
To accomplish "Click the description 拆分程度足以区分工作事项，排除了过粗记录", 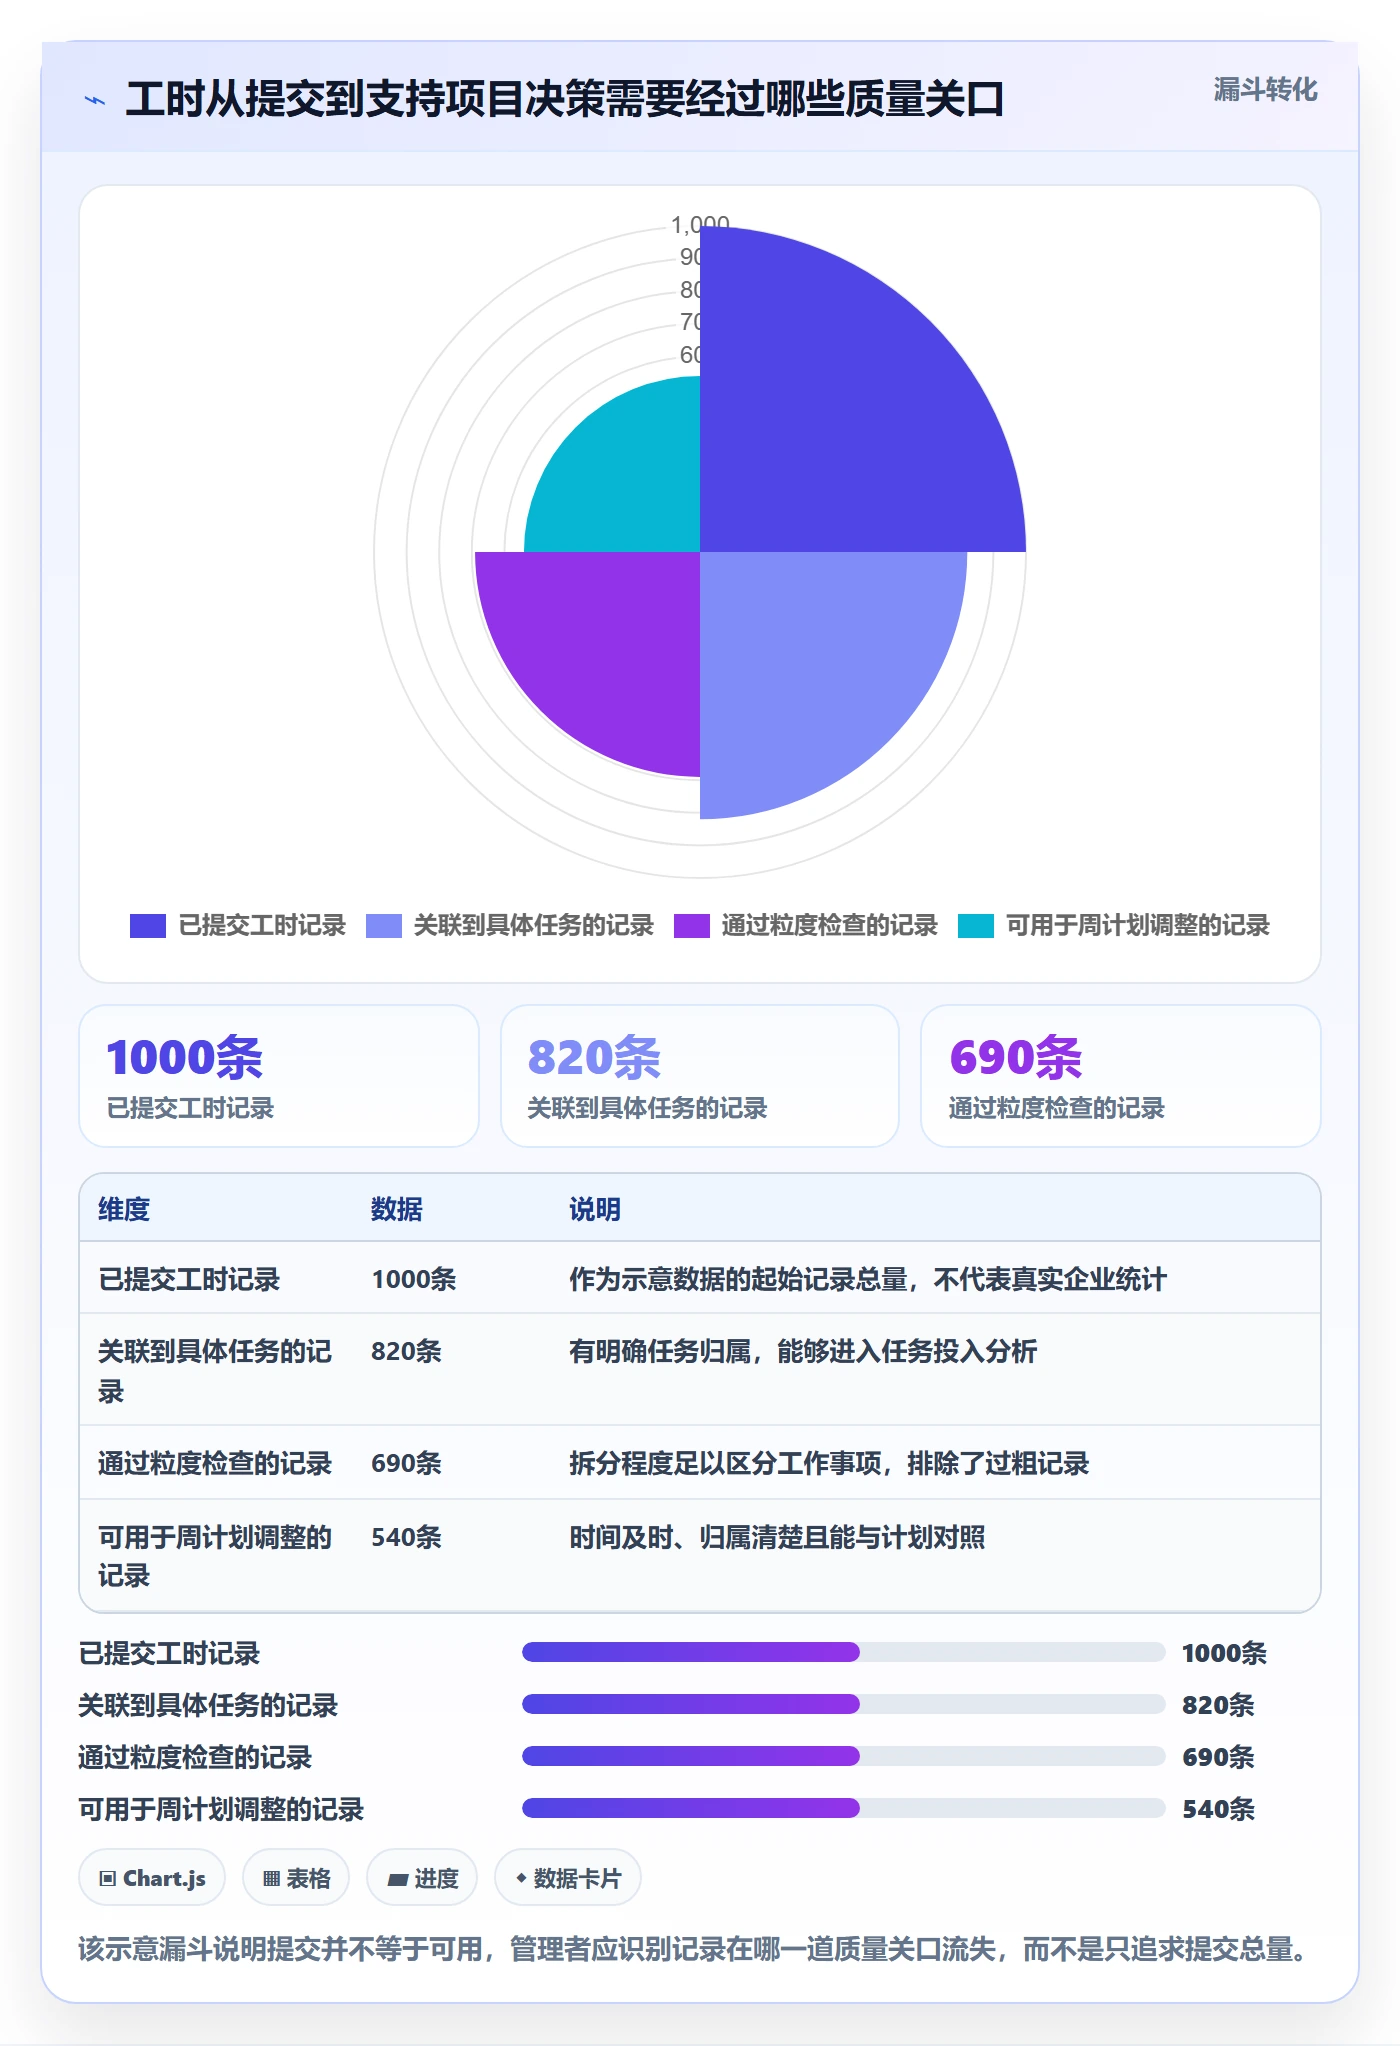I will click(829, 1463).
